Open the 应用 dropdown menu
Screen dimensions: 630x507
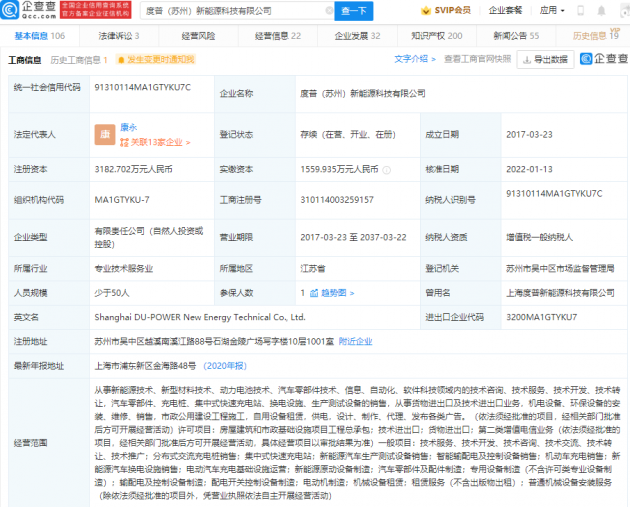[x=552, y=10]
